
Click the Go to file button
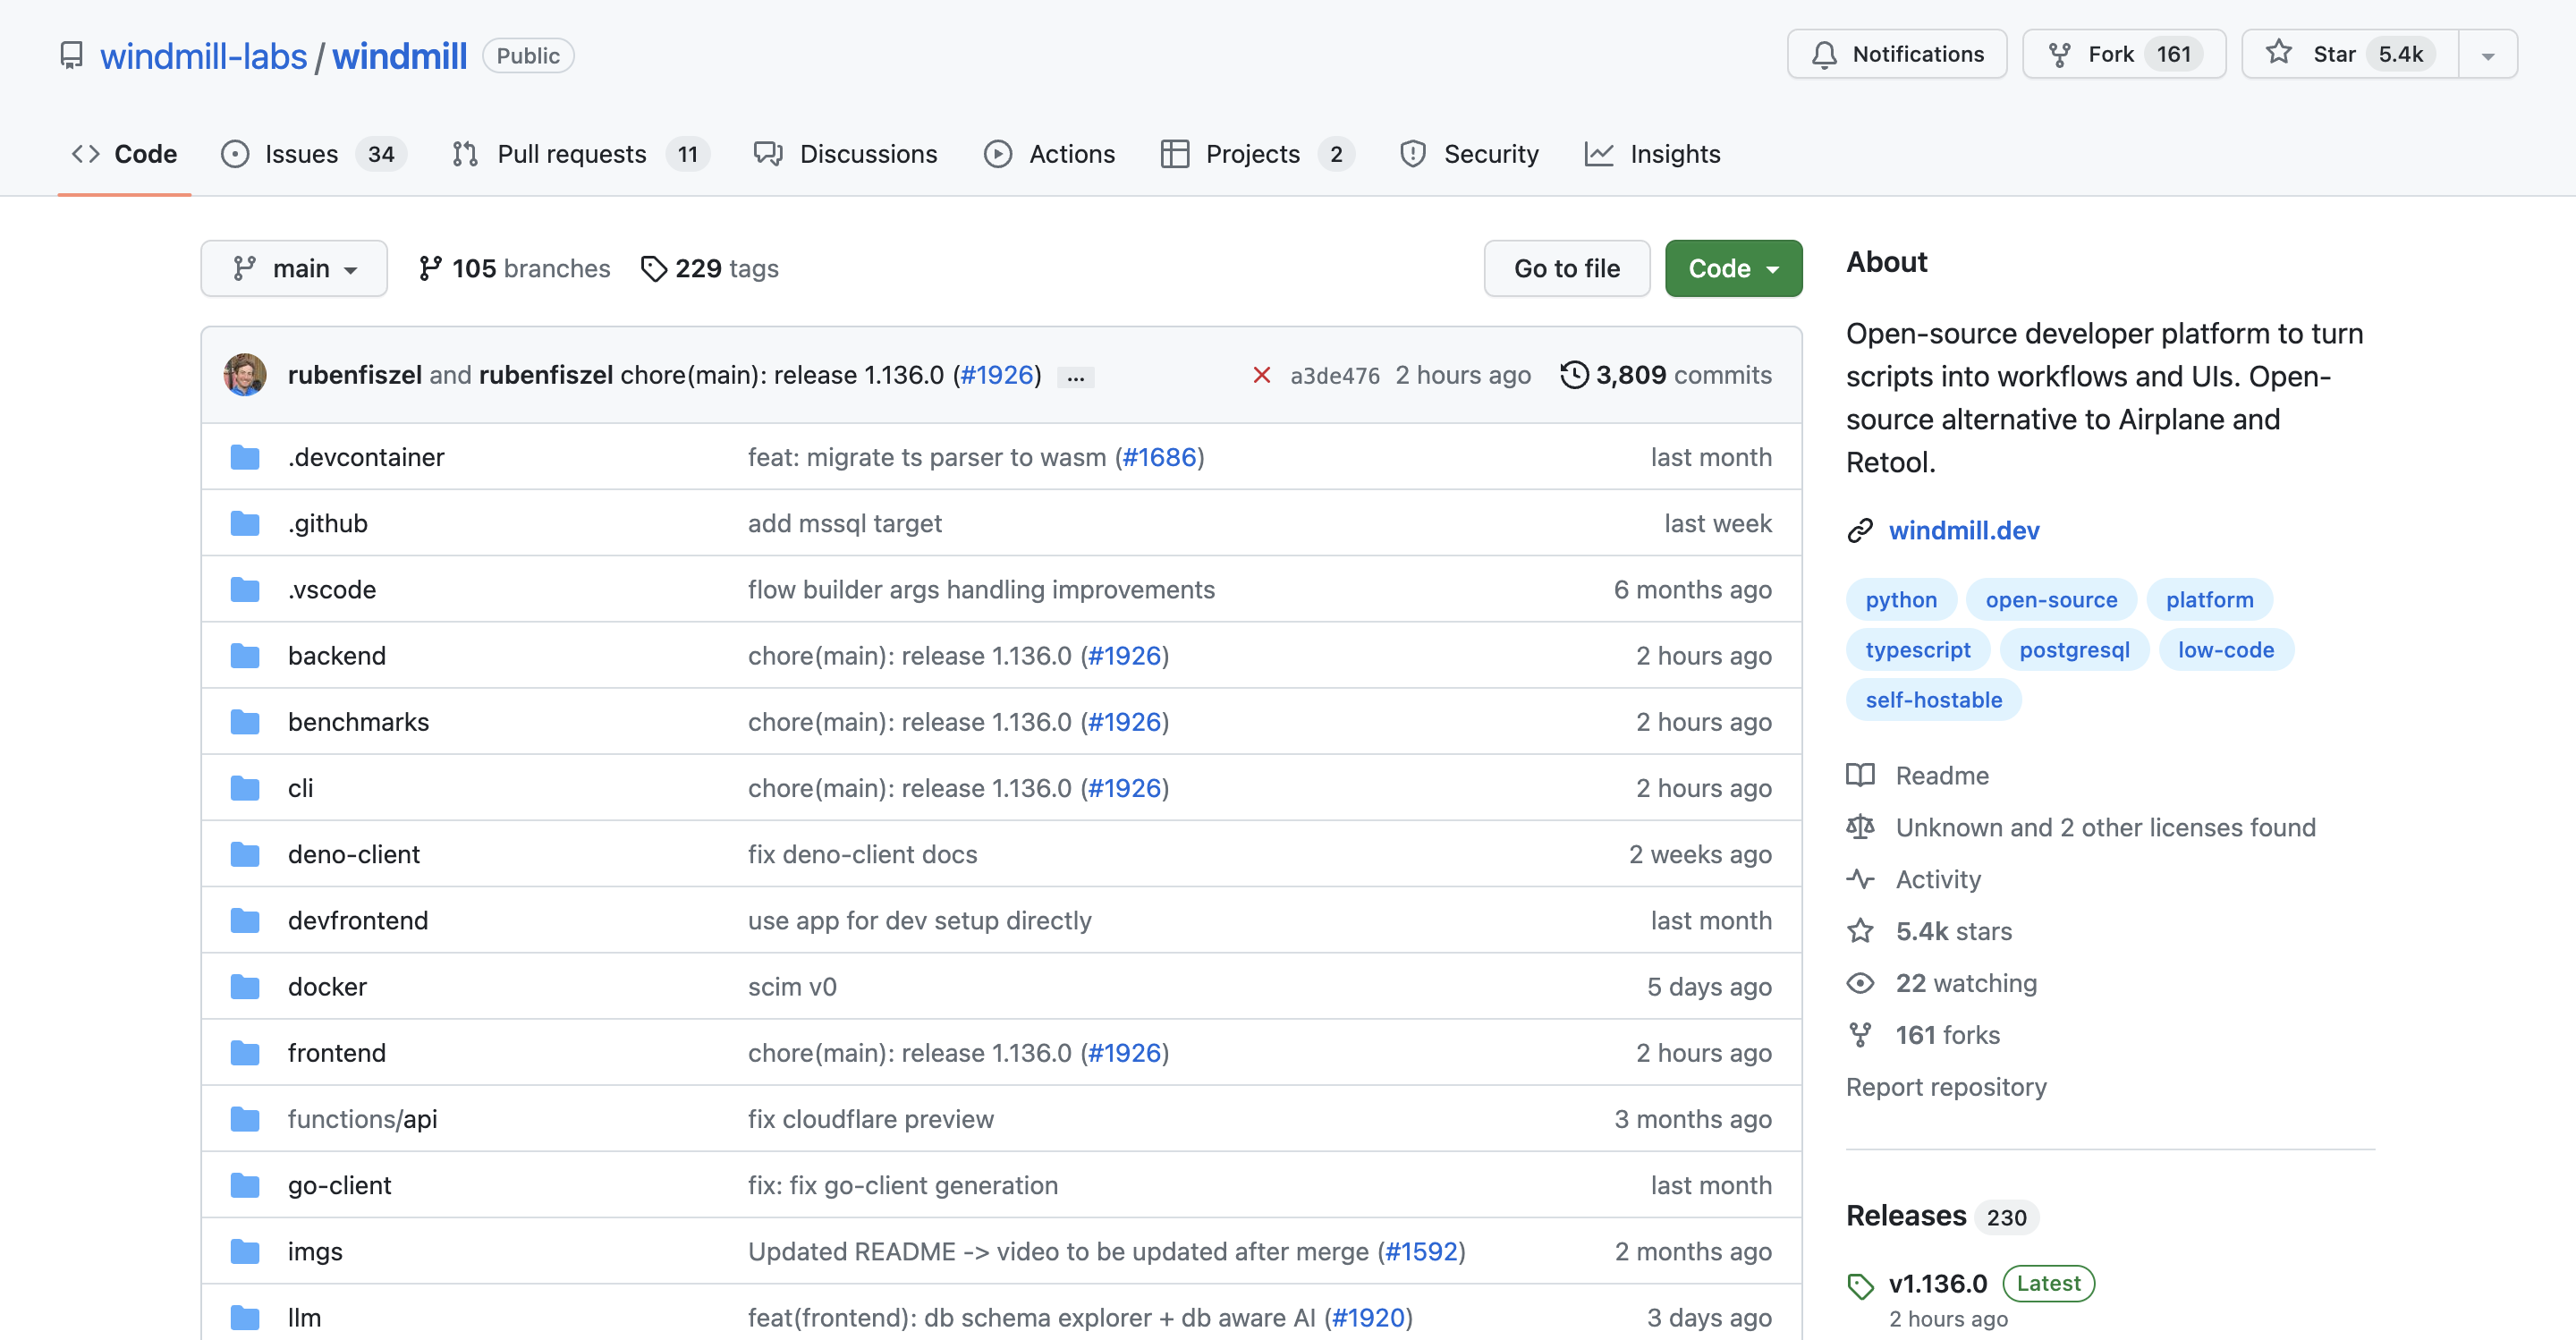(1566, 268)
